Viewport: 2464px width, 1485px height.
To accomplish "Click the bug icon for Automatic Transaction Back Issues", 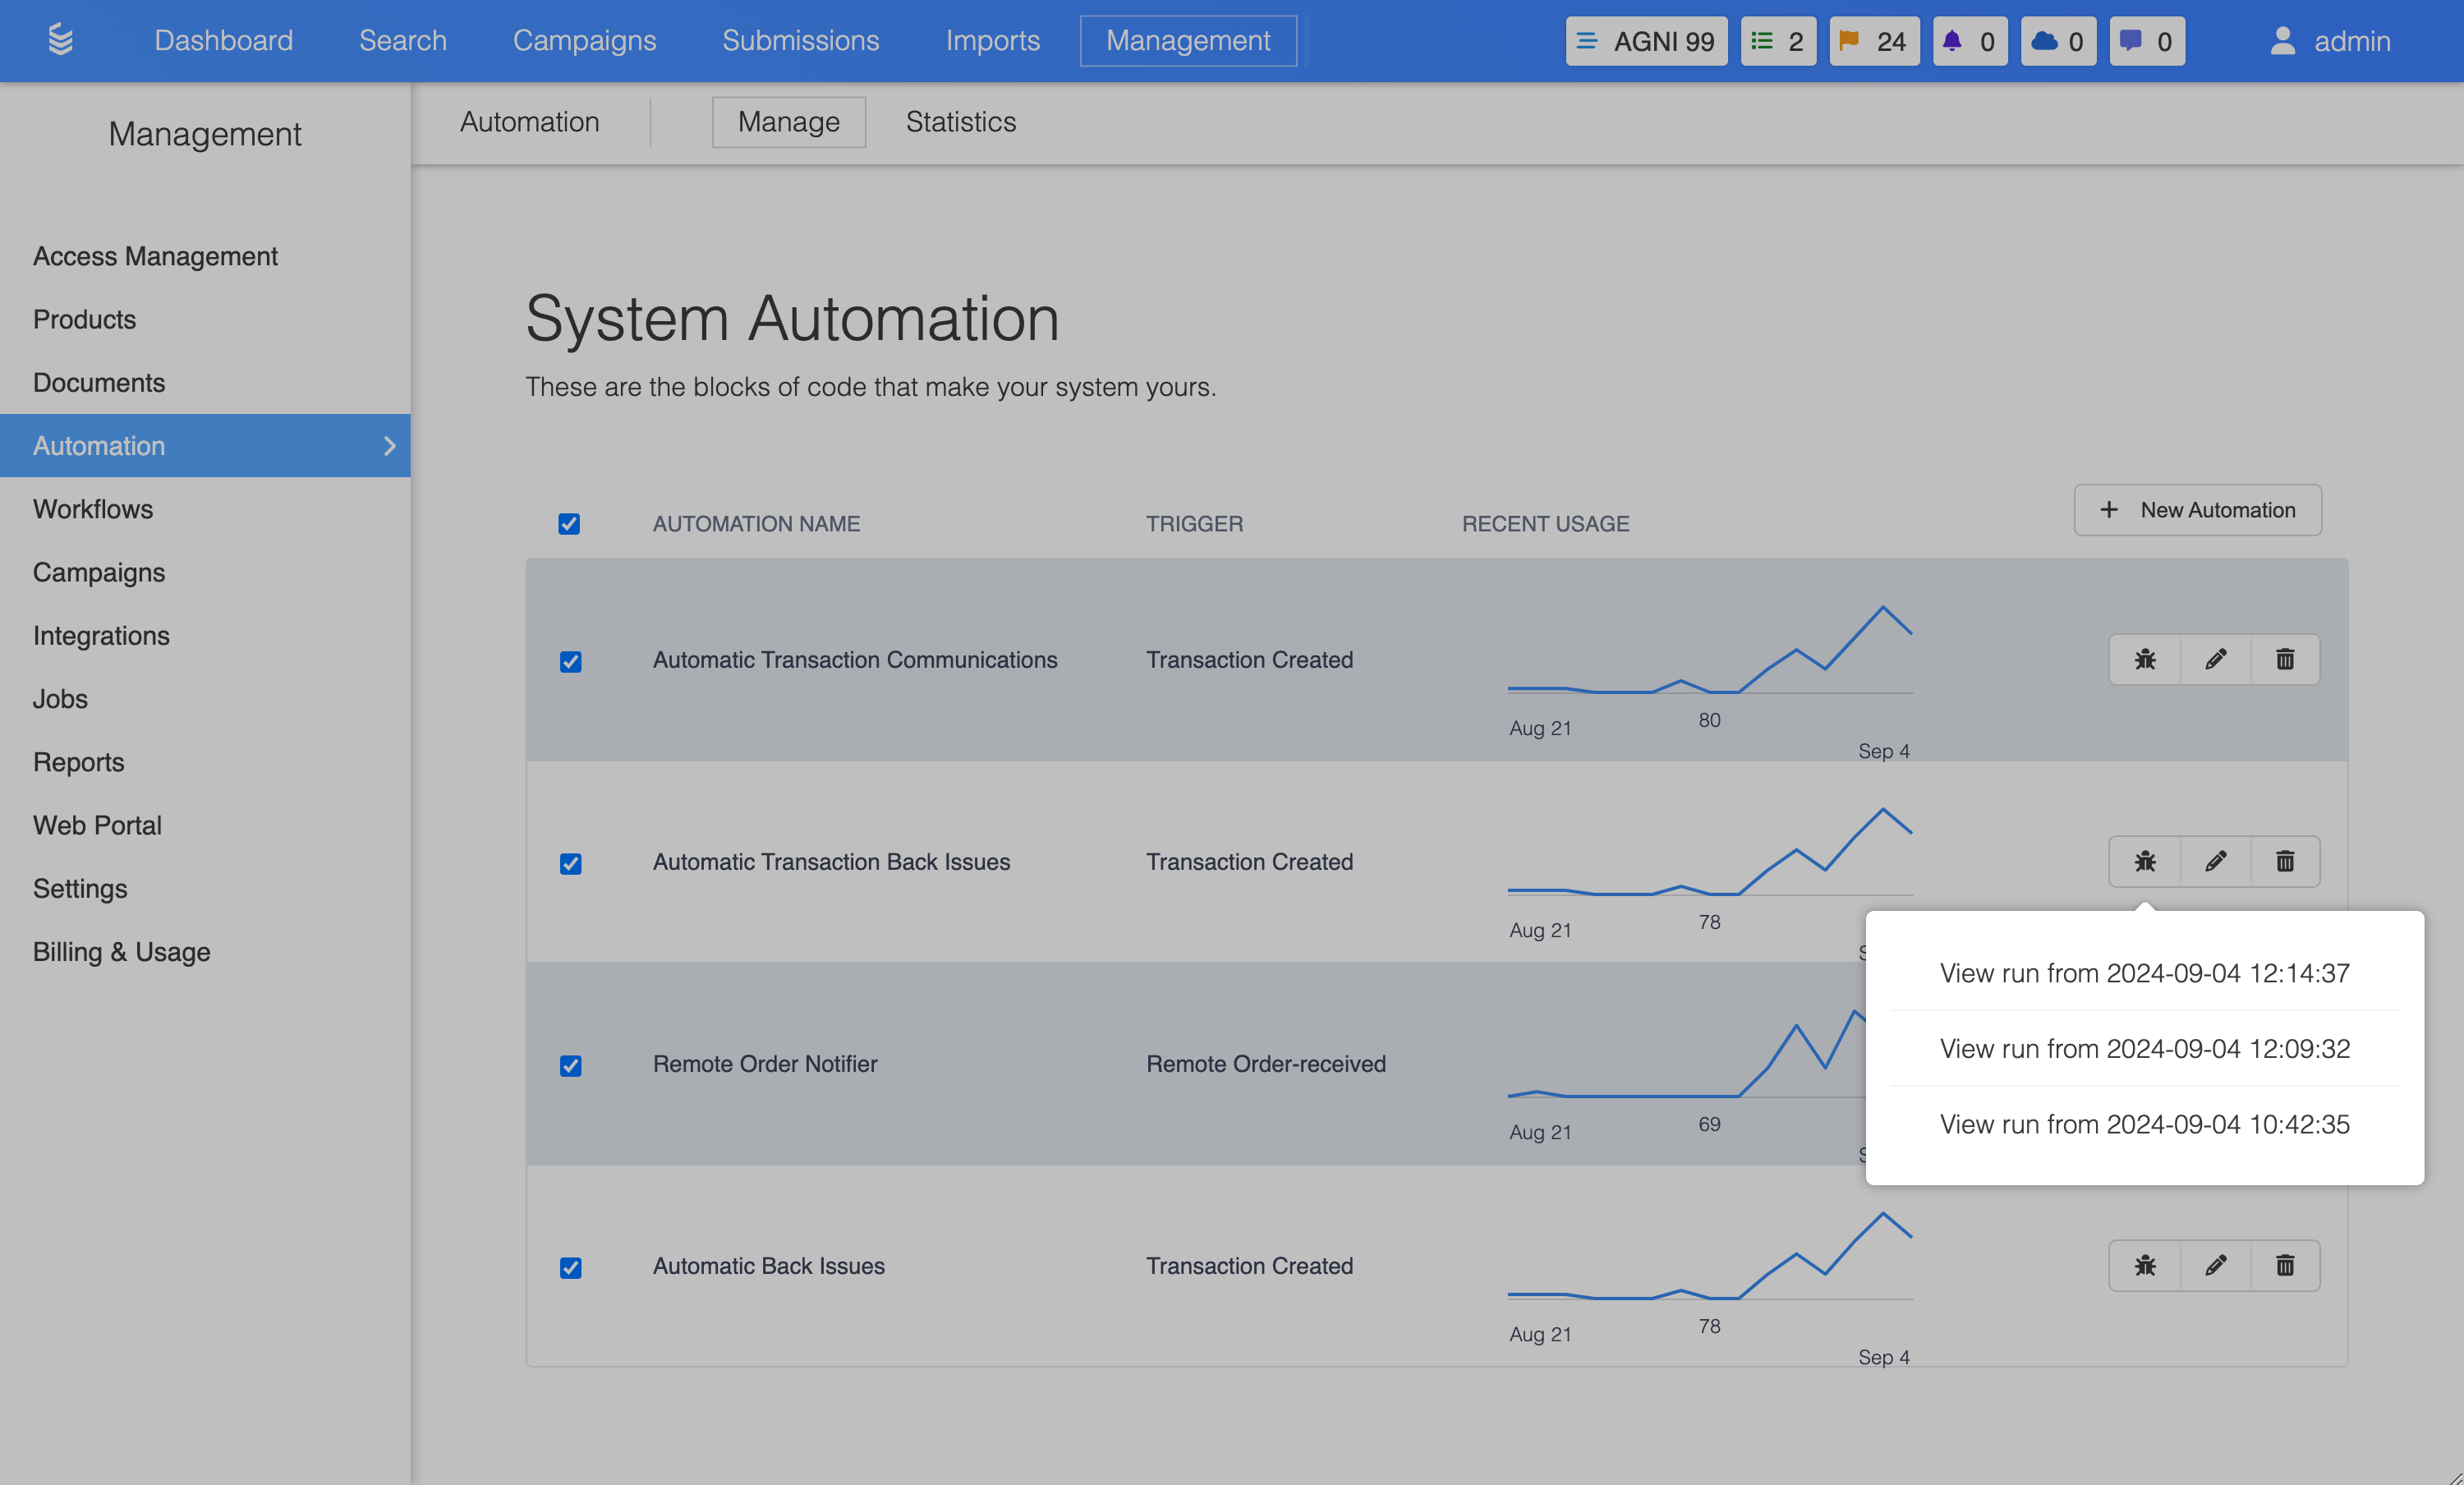I will tap(2145, 861).
